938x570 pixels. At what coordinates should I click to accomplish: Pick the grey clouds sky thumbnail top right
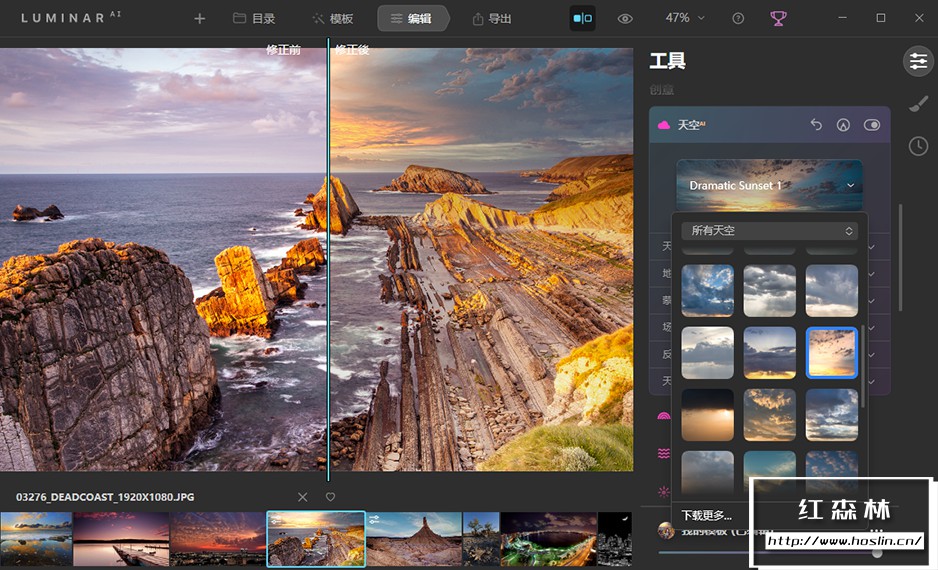pos(832,291)
